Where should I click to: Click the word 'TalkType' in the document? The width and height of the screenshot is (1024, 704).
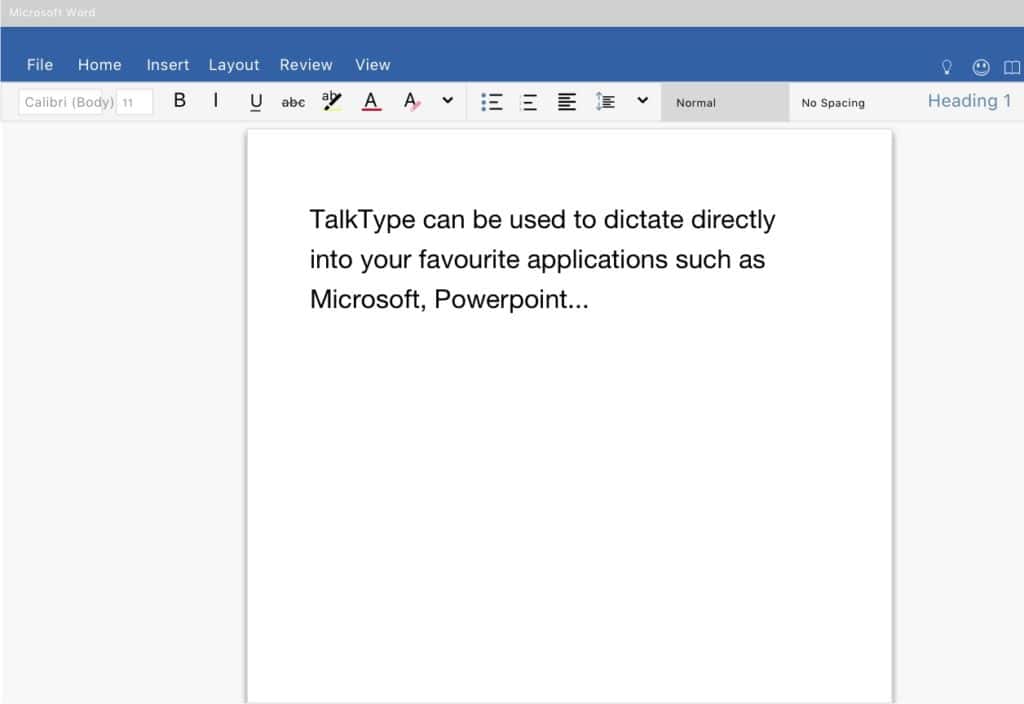[x=362, y=220]
